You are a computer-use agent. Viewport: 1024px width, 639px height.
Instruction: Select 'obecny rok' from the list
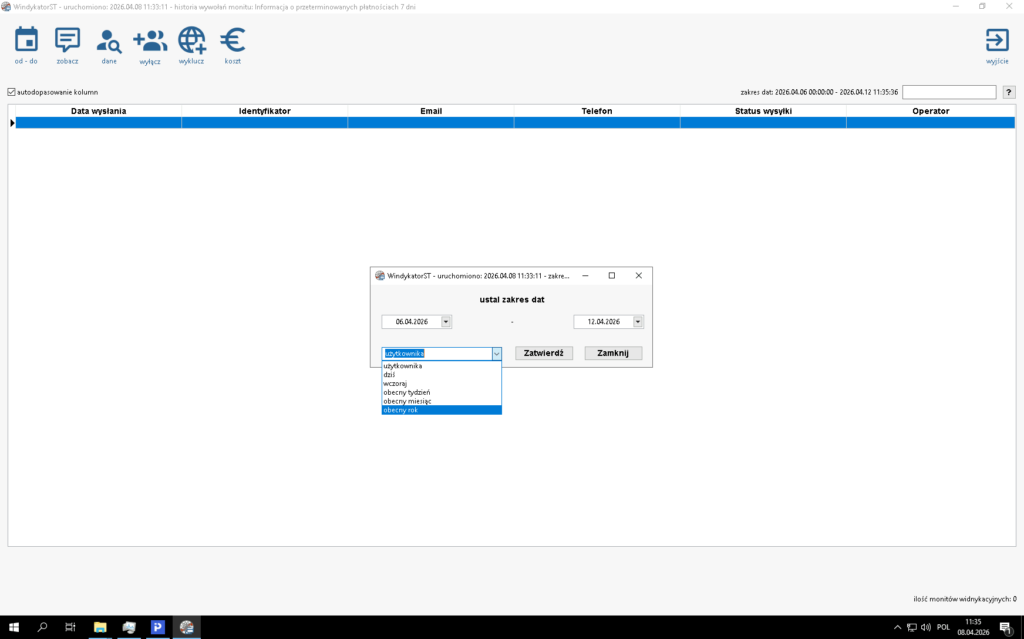point(441,410)
